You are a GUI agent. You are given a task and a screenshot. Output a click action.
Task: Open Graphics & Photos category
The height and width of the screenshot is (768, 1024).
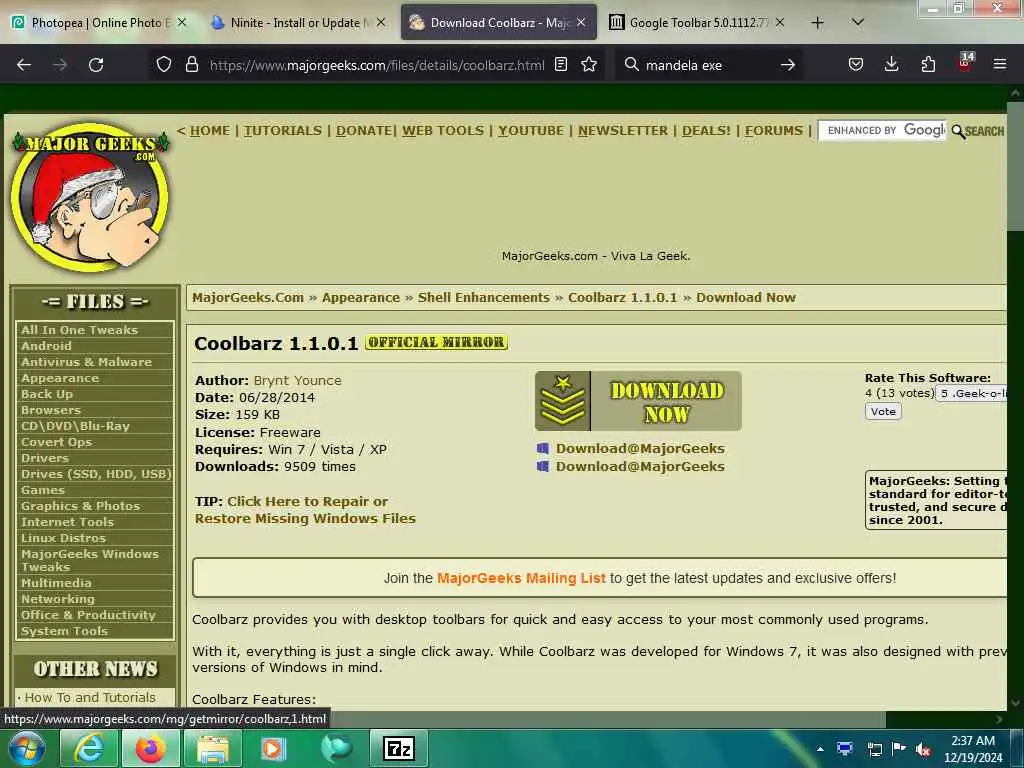point(80,506)
